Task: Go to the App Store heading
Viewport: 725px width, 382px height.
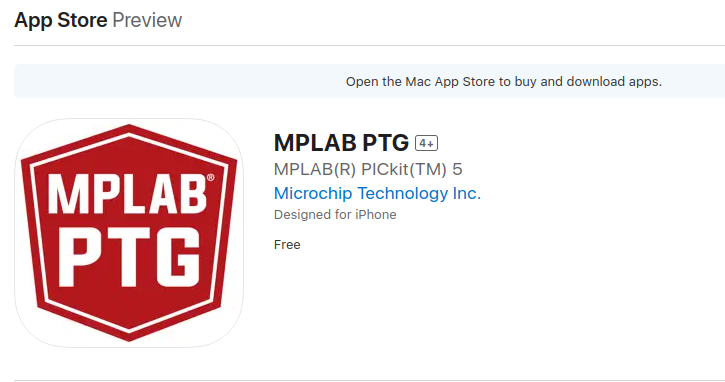Action: point(61,20)
